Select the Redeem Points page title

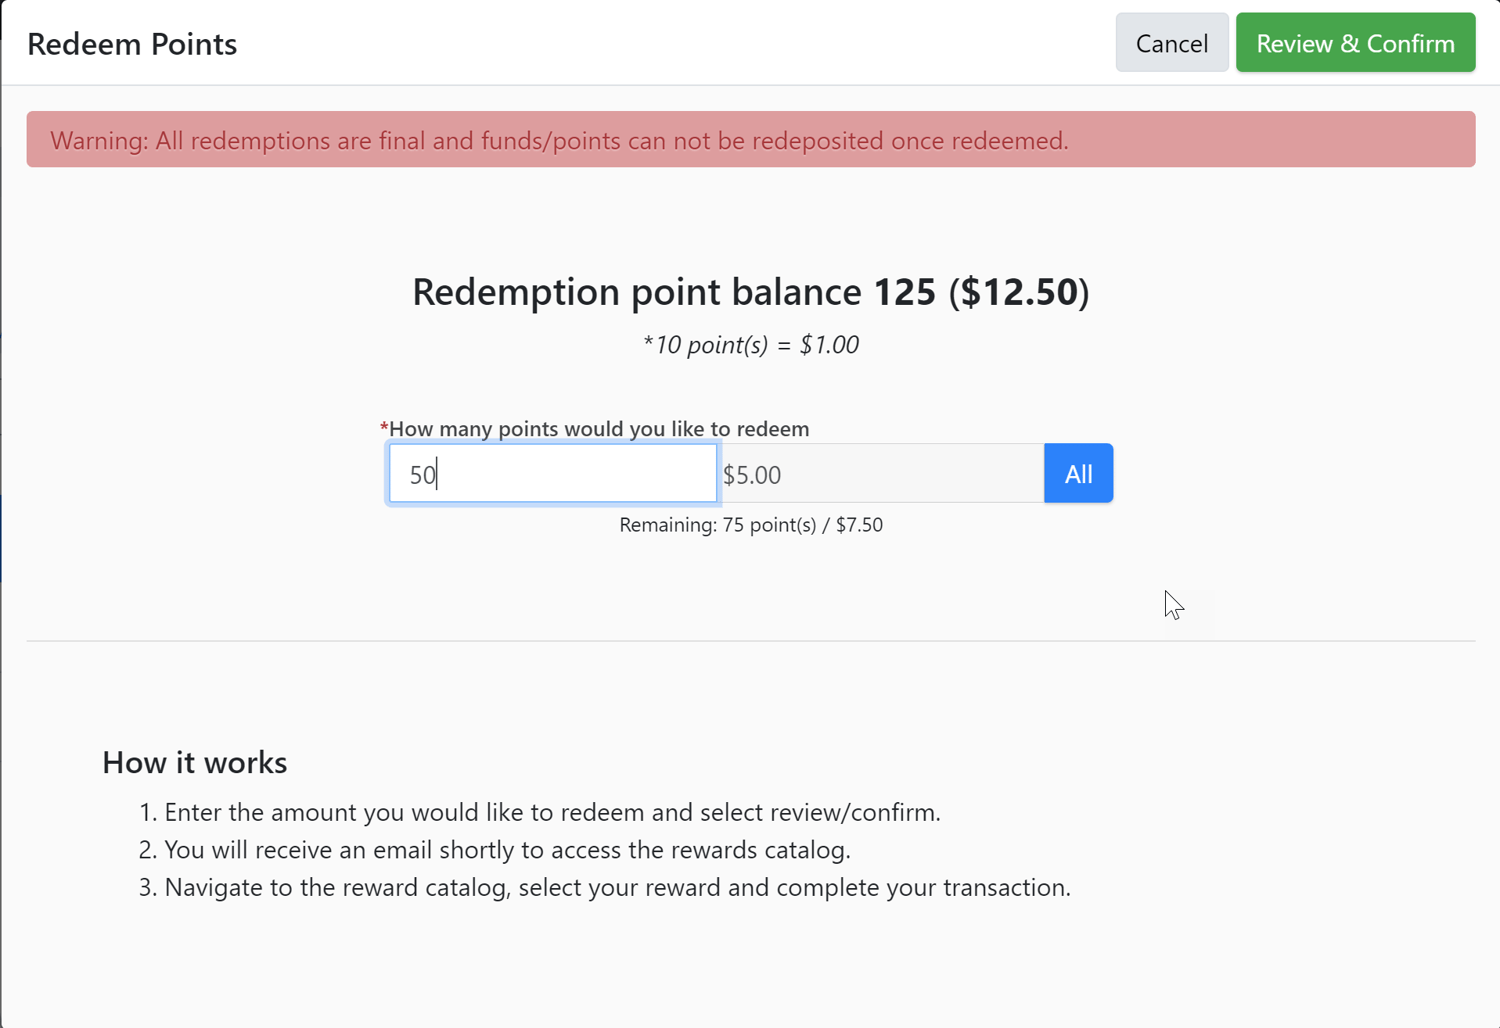(x=131, y=43)
